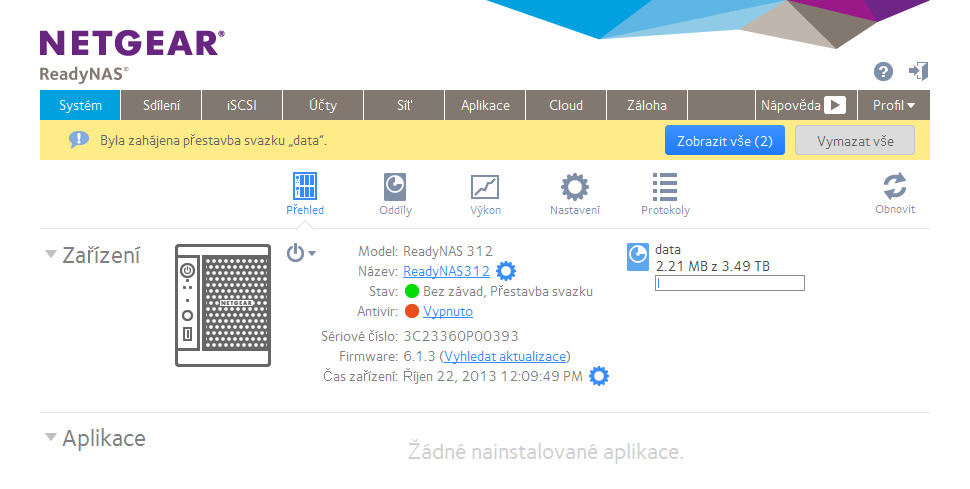The image size is (970, 489).
Task: Click the Vypnuto antivirus link
Action: 448,311
